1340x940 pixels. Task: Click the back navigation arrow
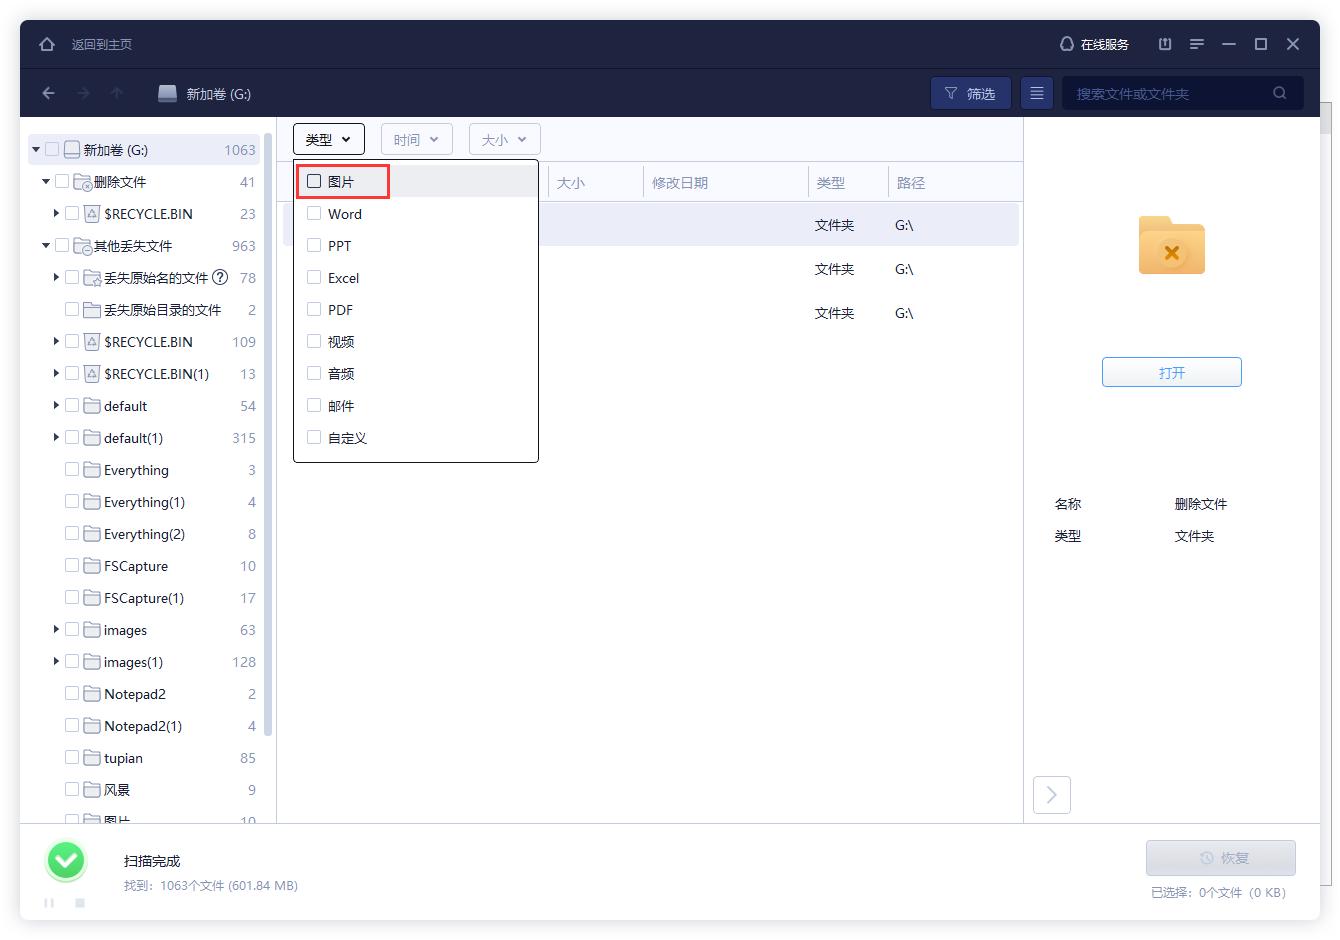(x=48, y=93)
